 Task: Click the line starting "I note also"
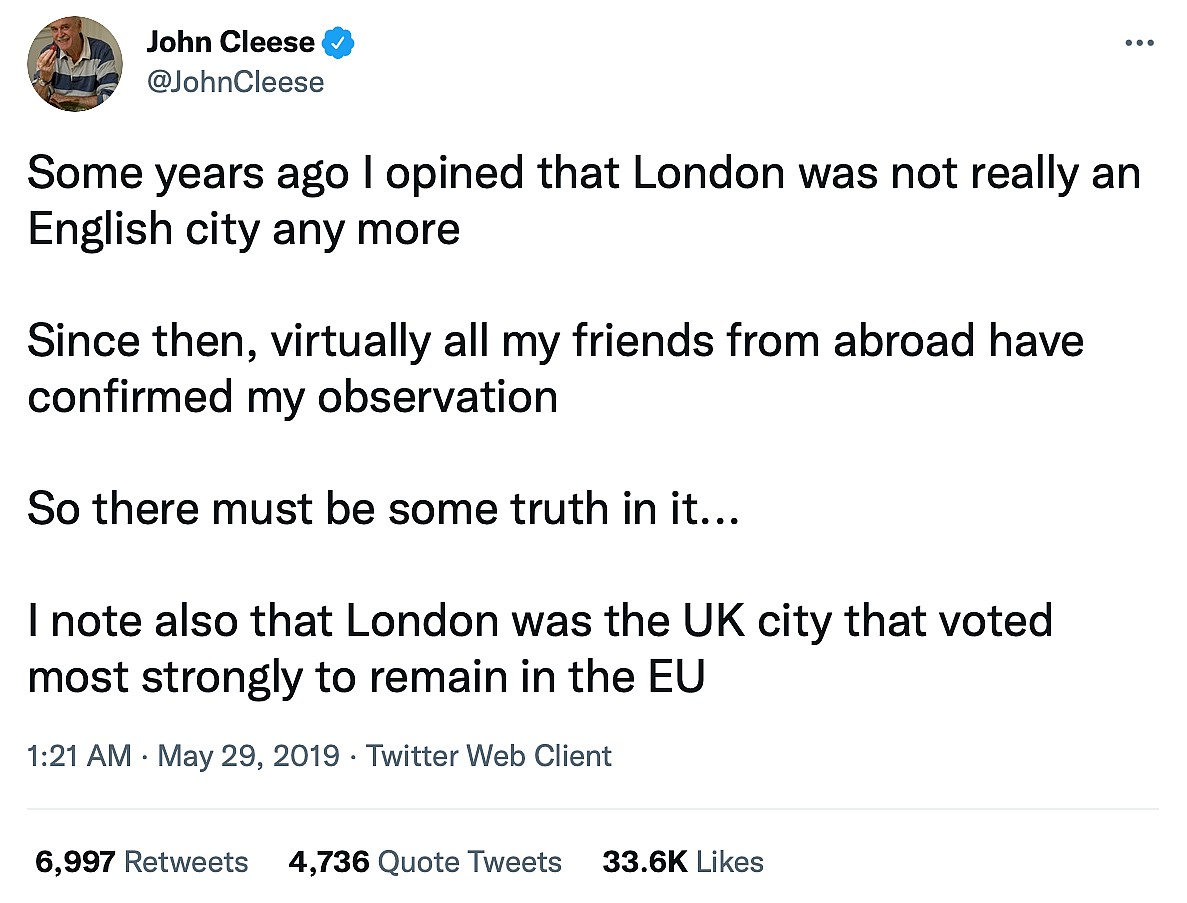point(540,621)
